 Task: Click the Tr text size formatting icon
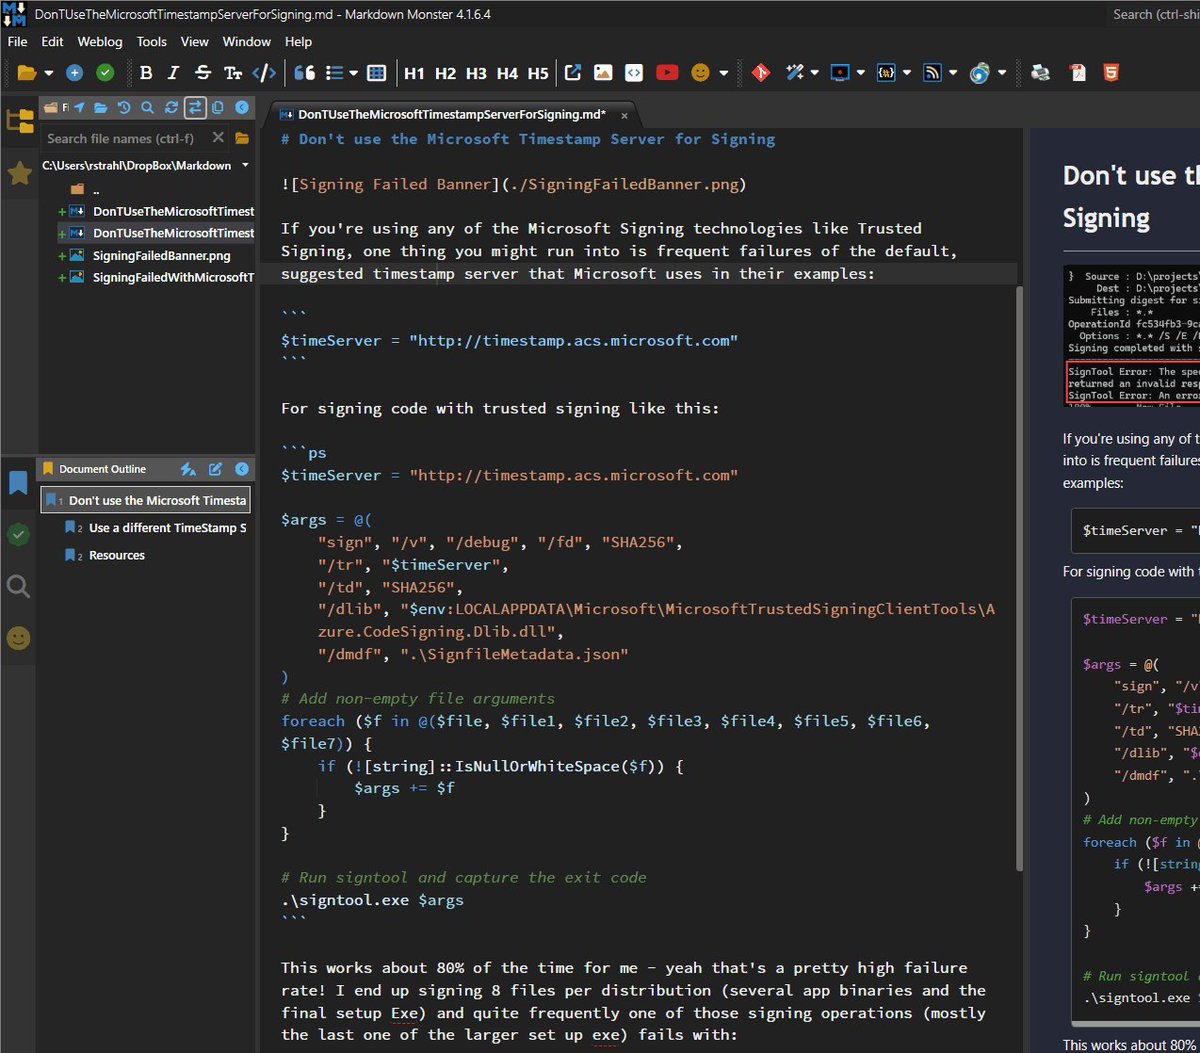233,72
